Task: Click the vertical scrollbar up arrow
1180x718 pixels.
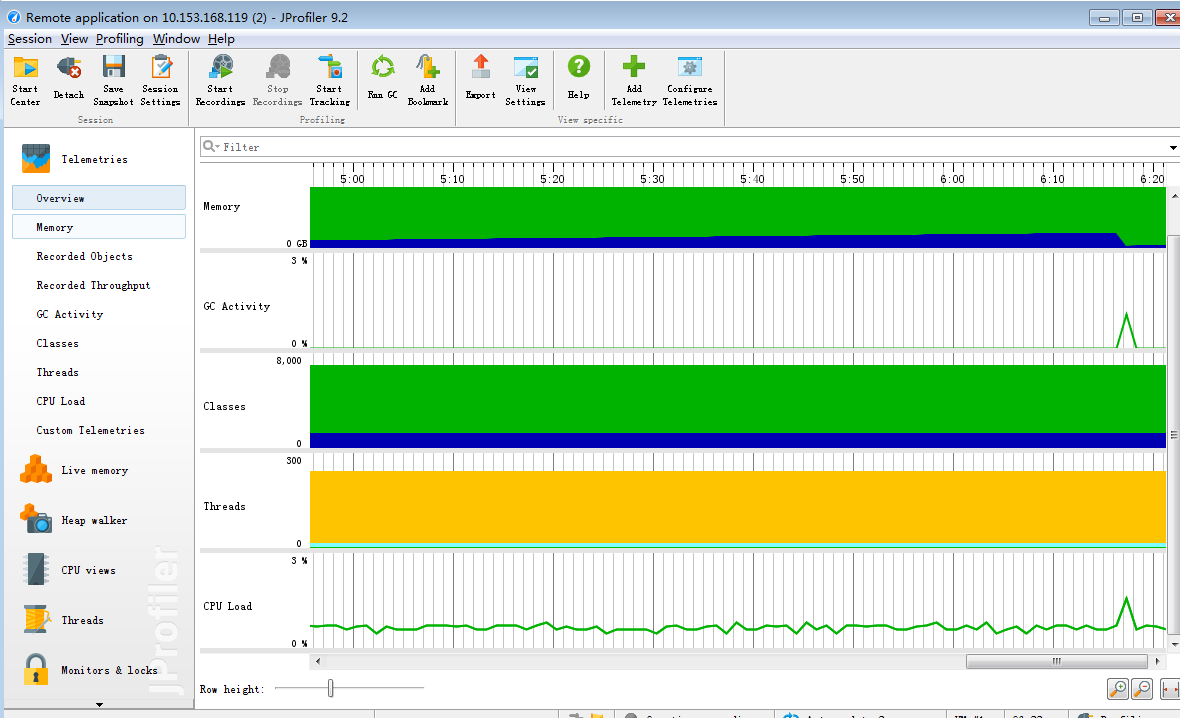Action: tap(1174, 196)
